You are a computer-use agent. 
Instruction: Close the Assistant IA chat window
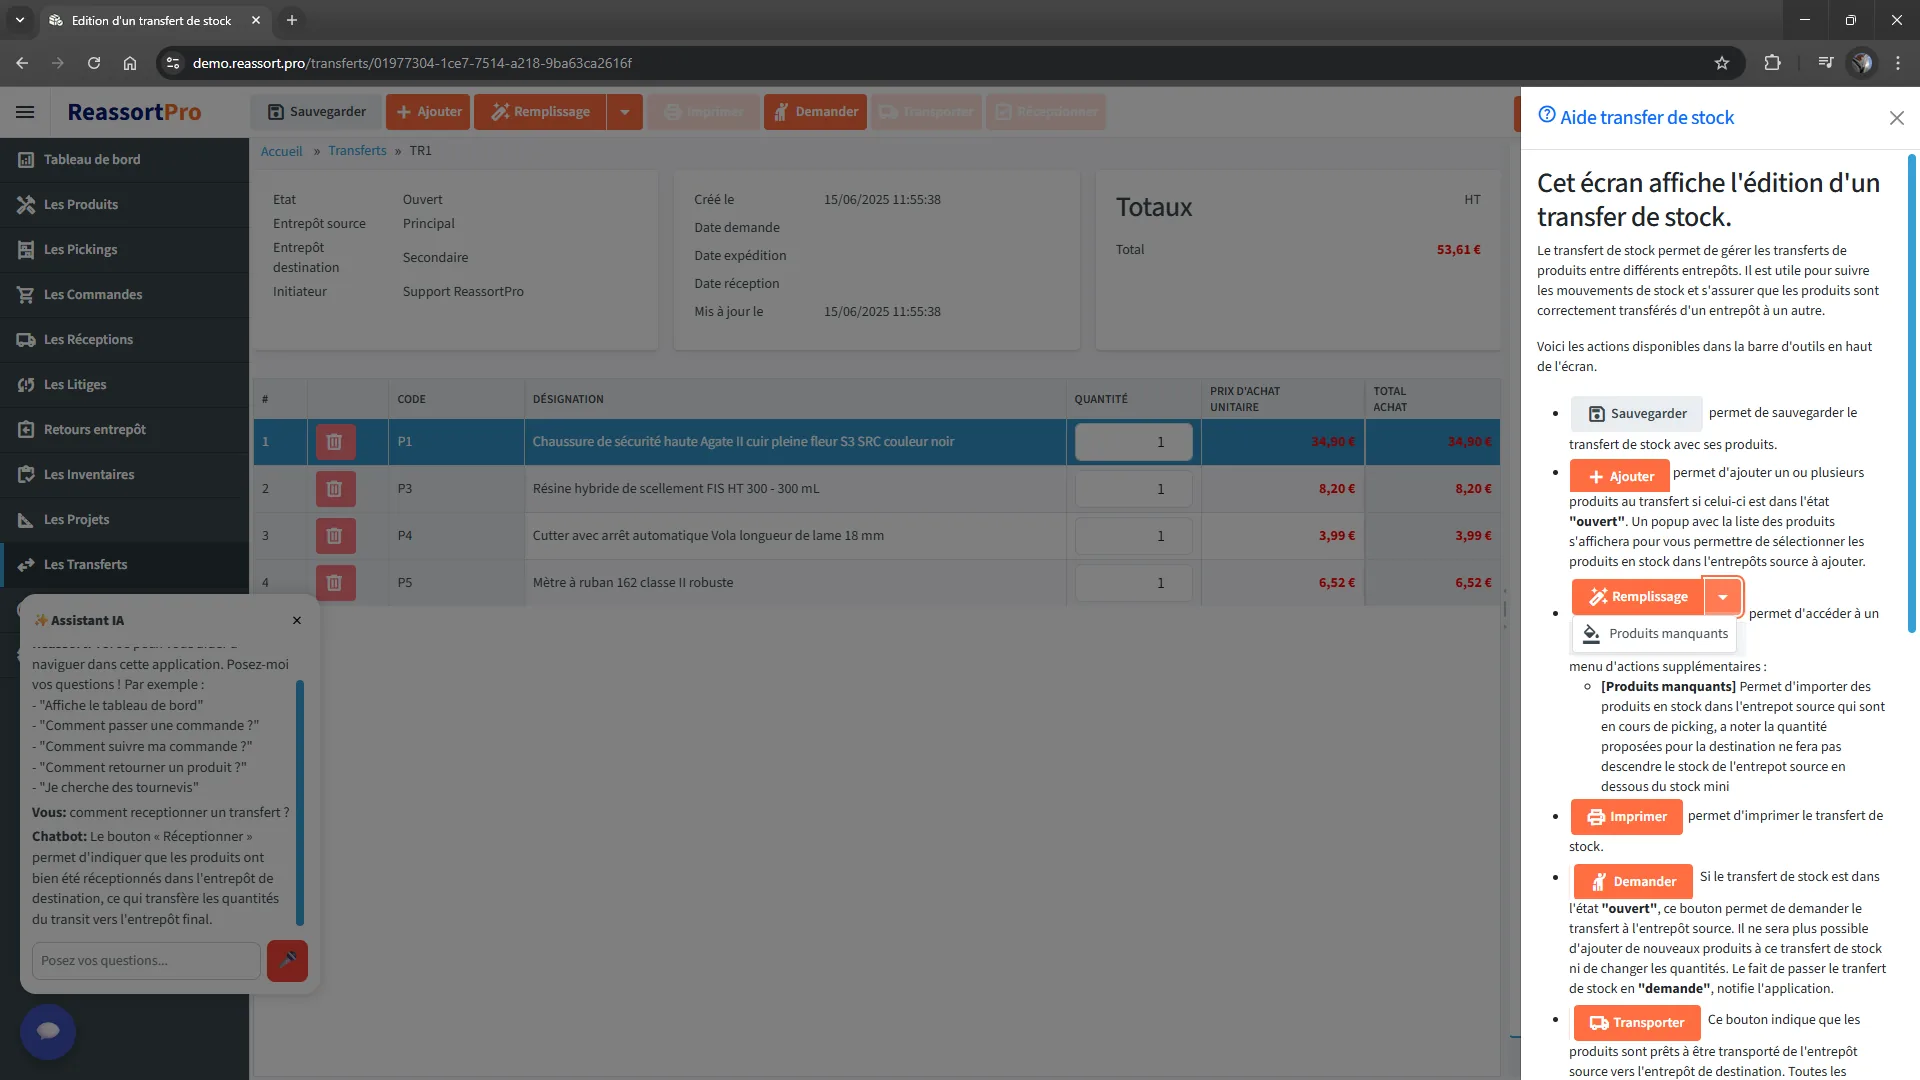click(x=297, y=620)
